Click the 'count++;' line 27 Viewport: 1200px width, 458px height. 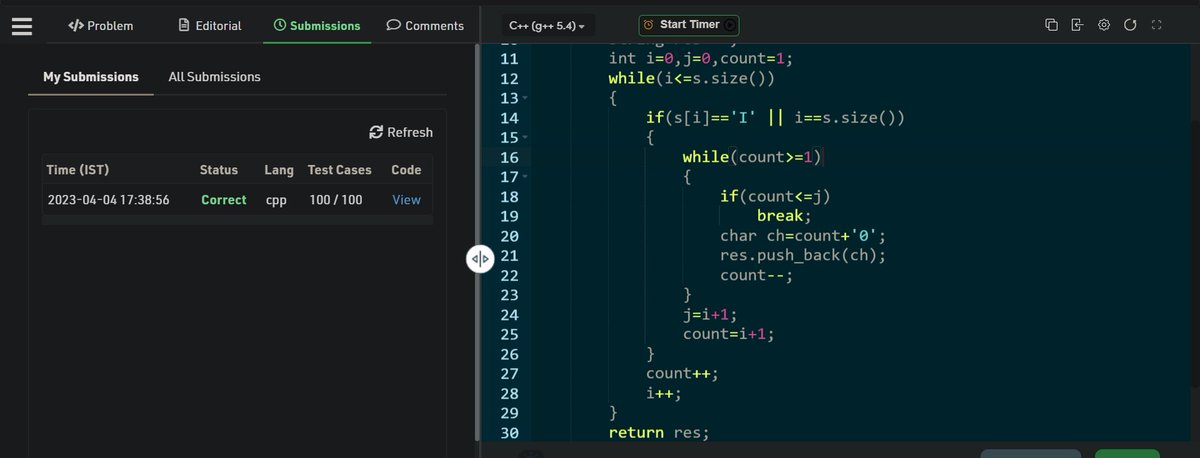click(682, 373)
